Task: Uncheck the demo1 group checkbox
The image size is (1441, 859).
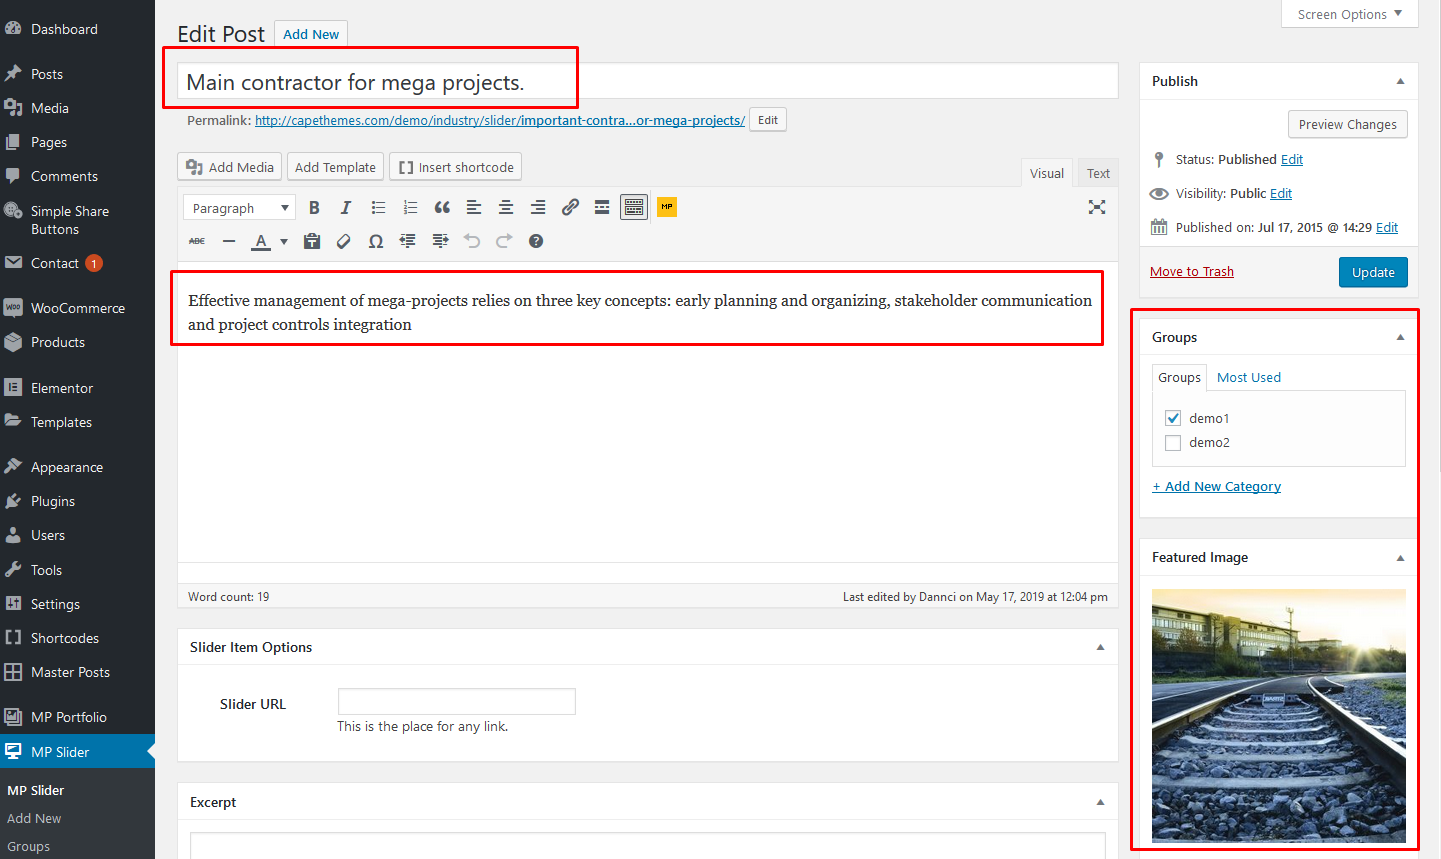Action: pyautogui.click(x=1173, y=418)
